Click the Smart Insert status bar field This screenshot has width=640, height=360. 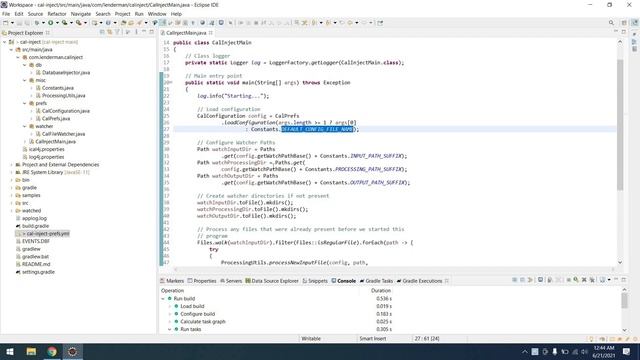coord(373,339)
